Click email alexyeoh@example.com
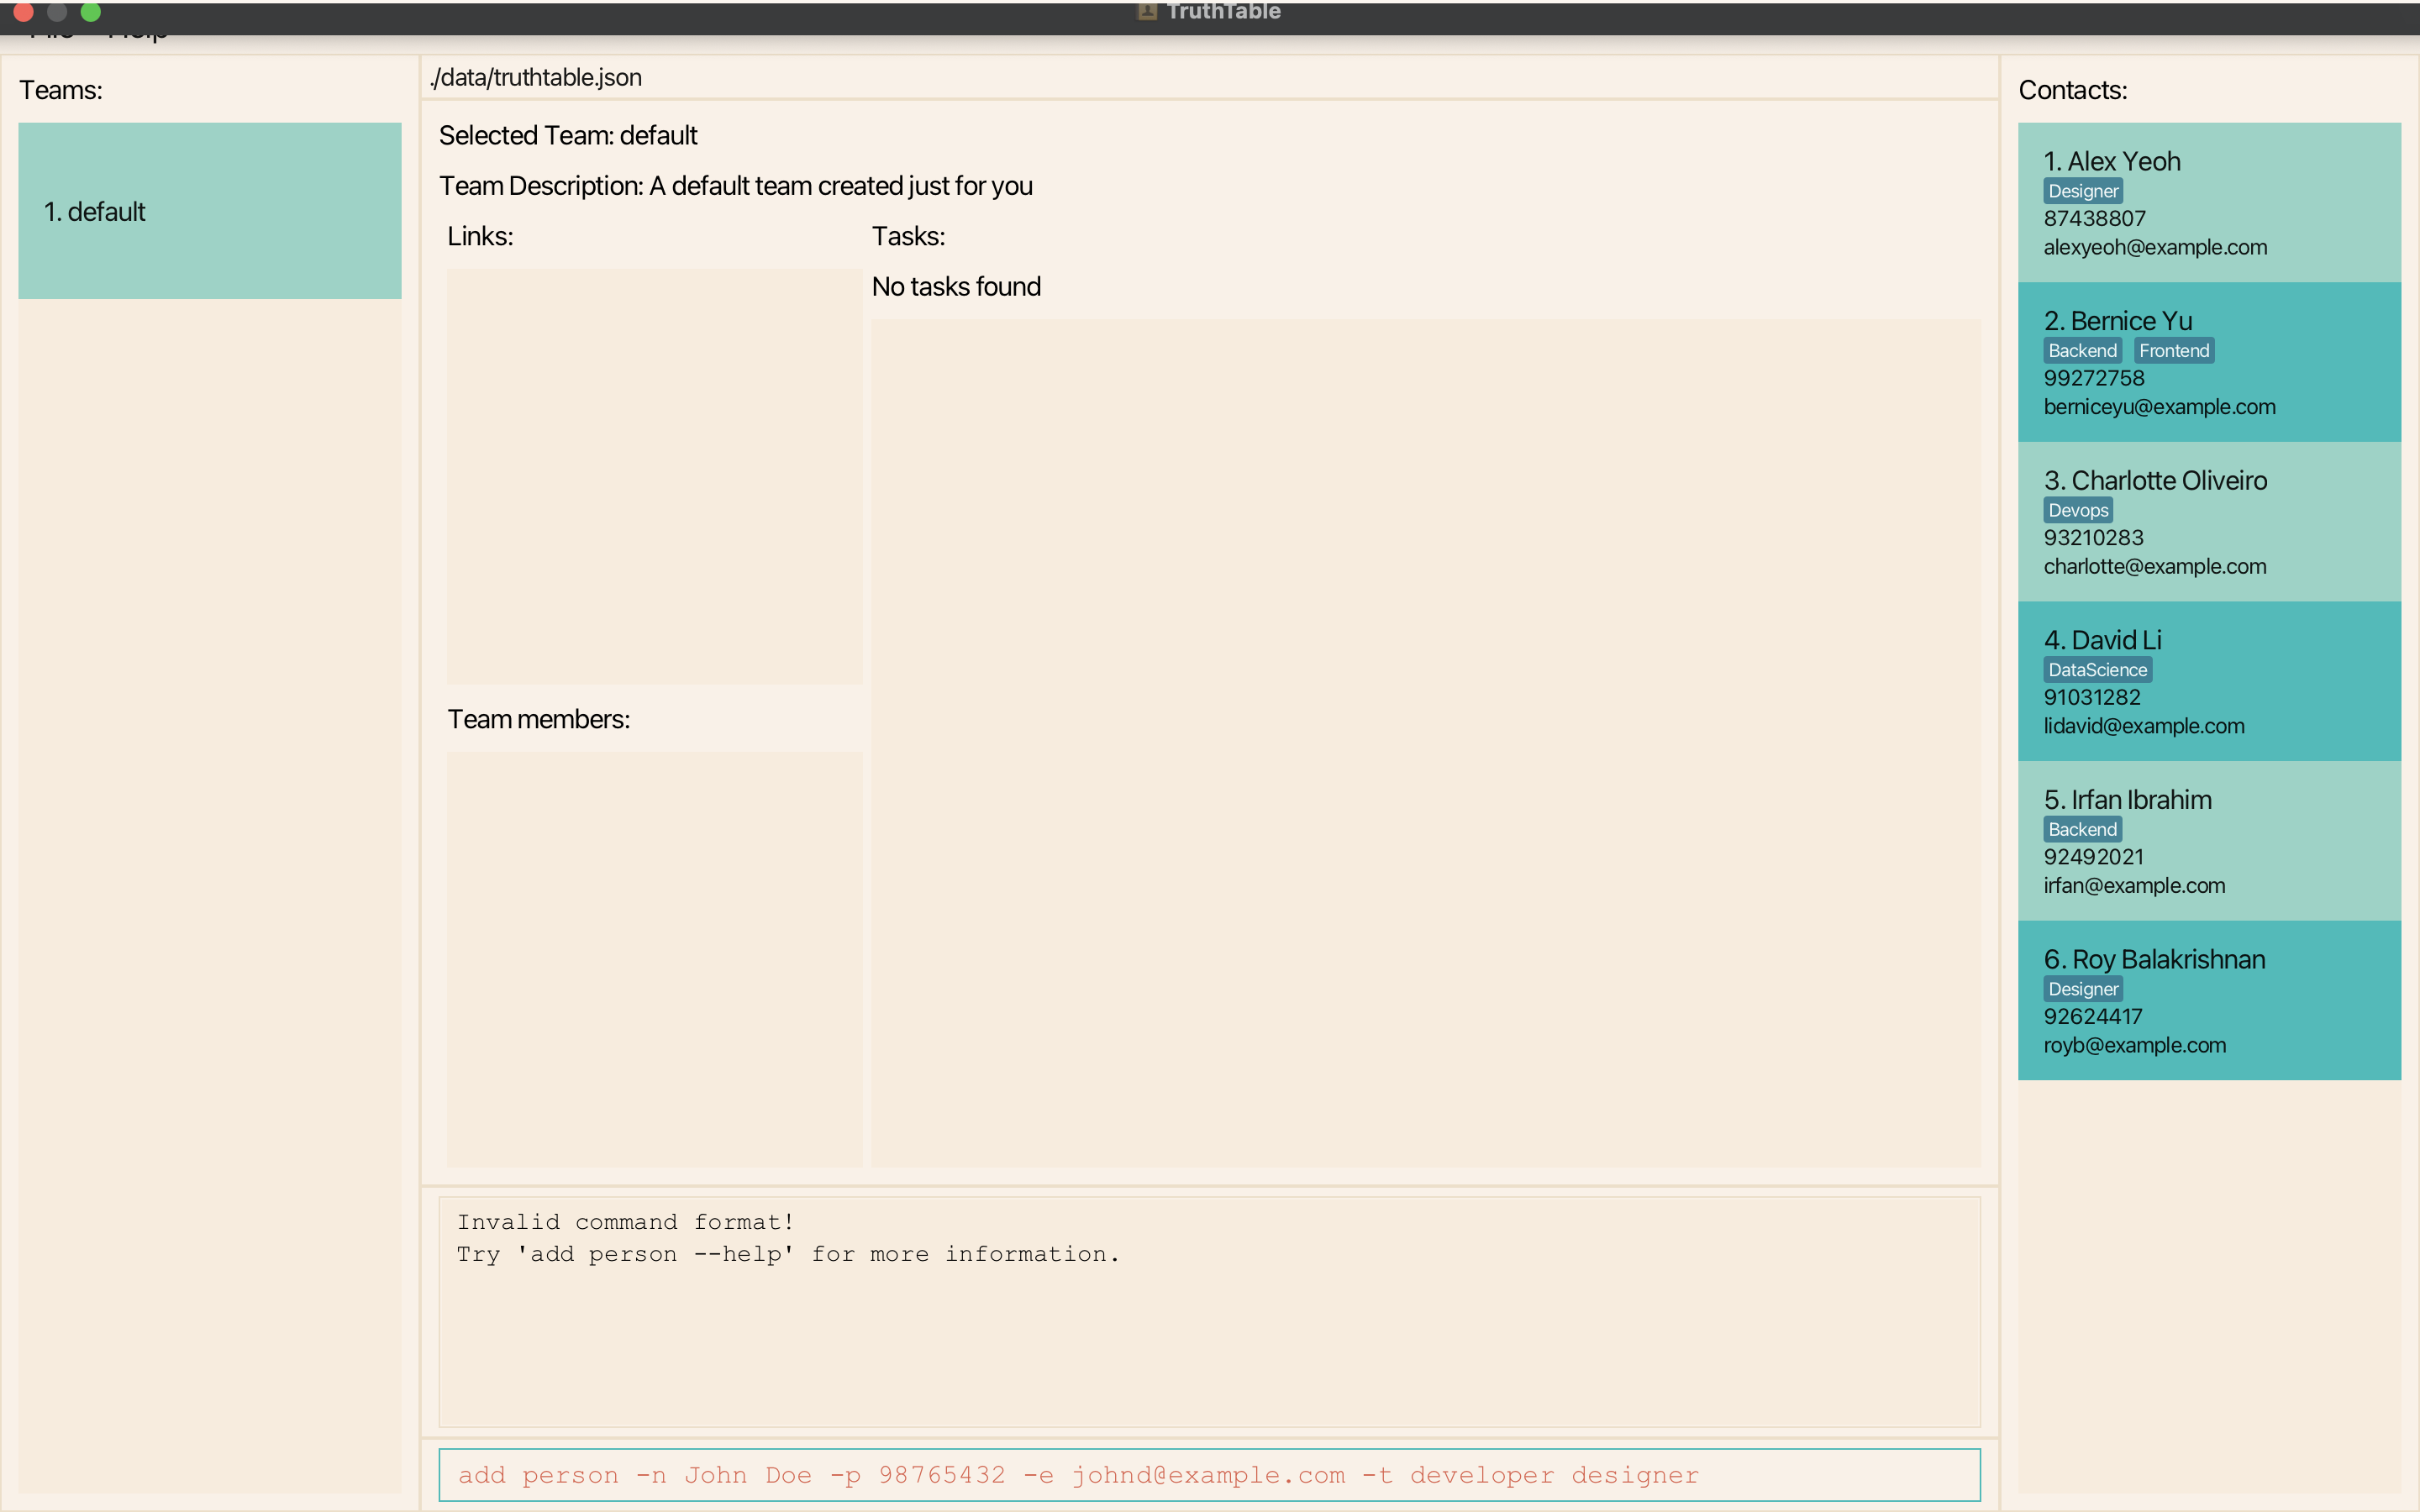 2155,247
